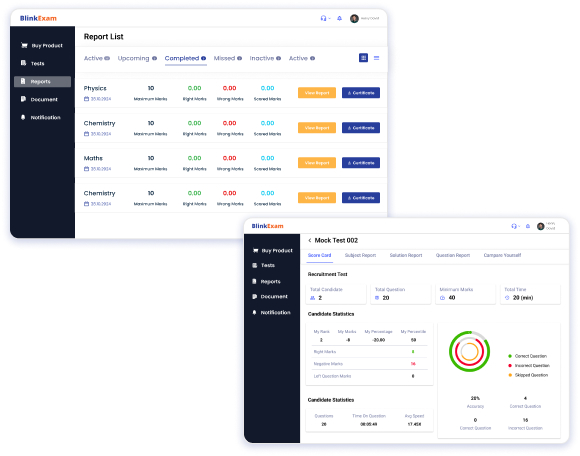Click Mock Test 002 title

[x=336, y=240]
